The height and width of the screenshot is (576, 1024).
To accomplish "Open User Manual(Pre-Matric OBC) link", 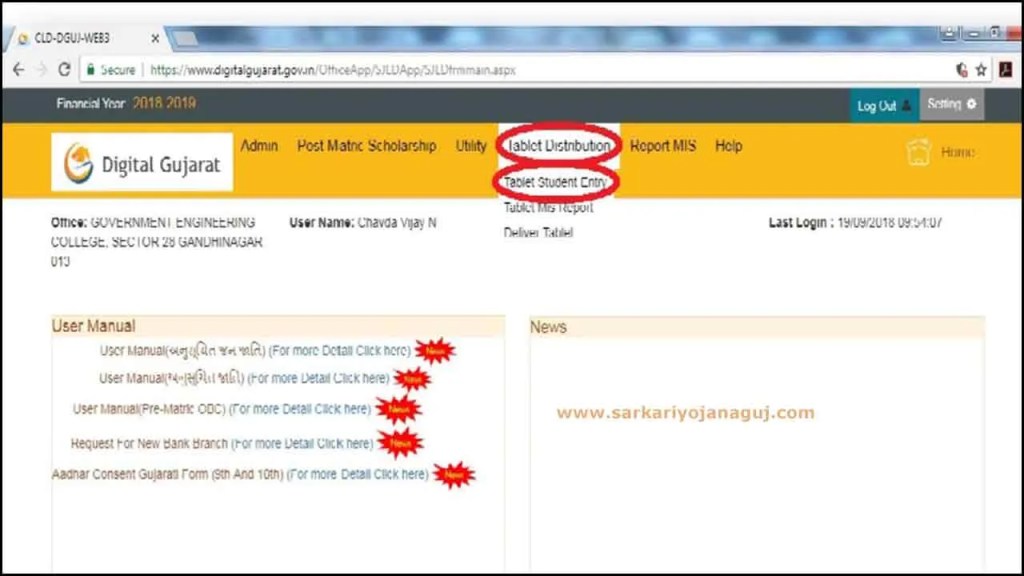I will 222,409.
